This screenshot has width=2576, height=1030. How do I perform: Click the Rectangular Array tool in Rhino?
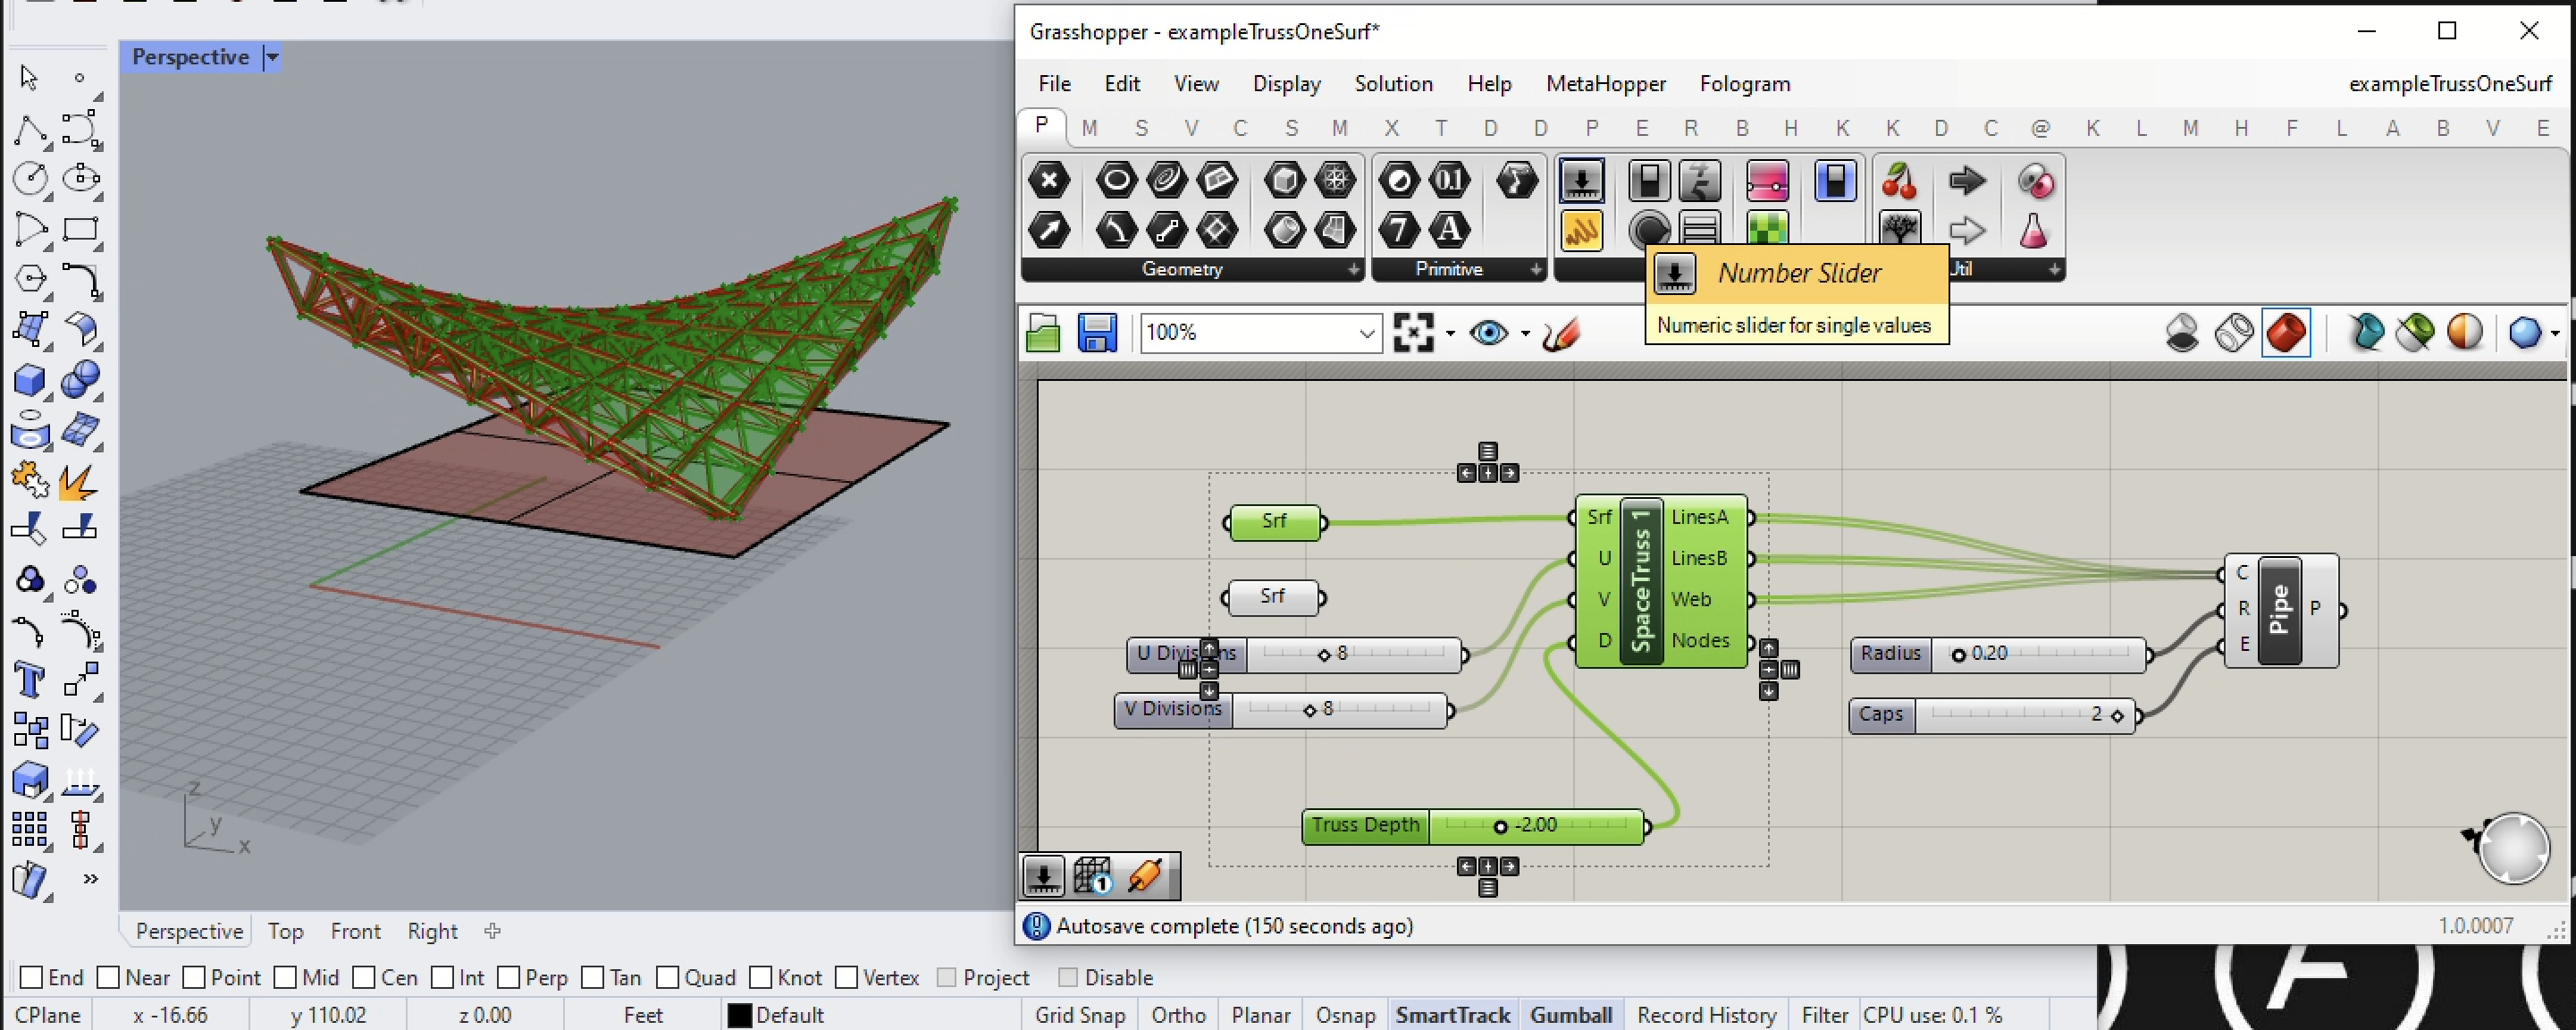pos(30,830)
